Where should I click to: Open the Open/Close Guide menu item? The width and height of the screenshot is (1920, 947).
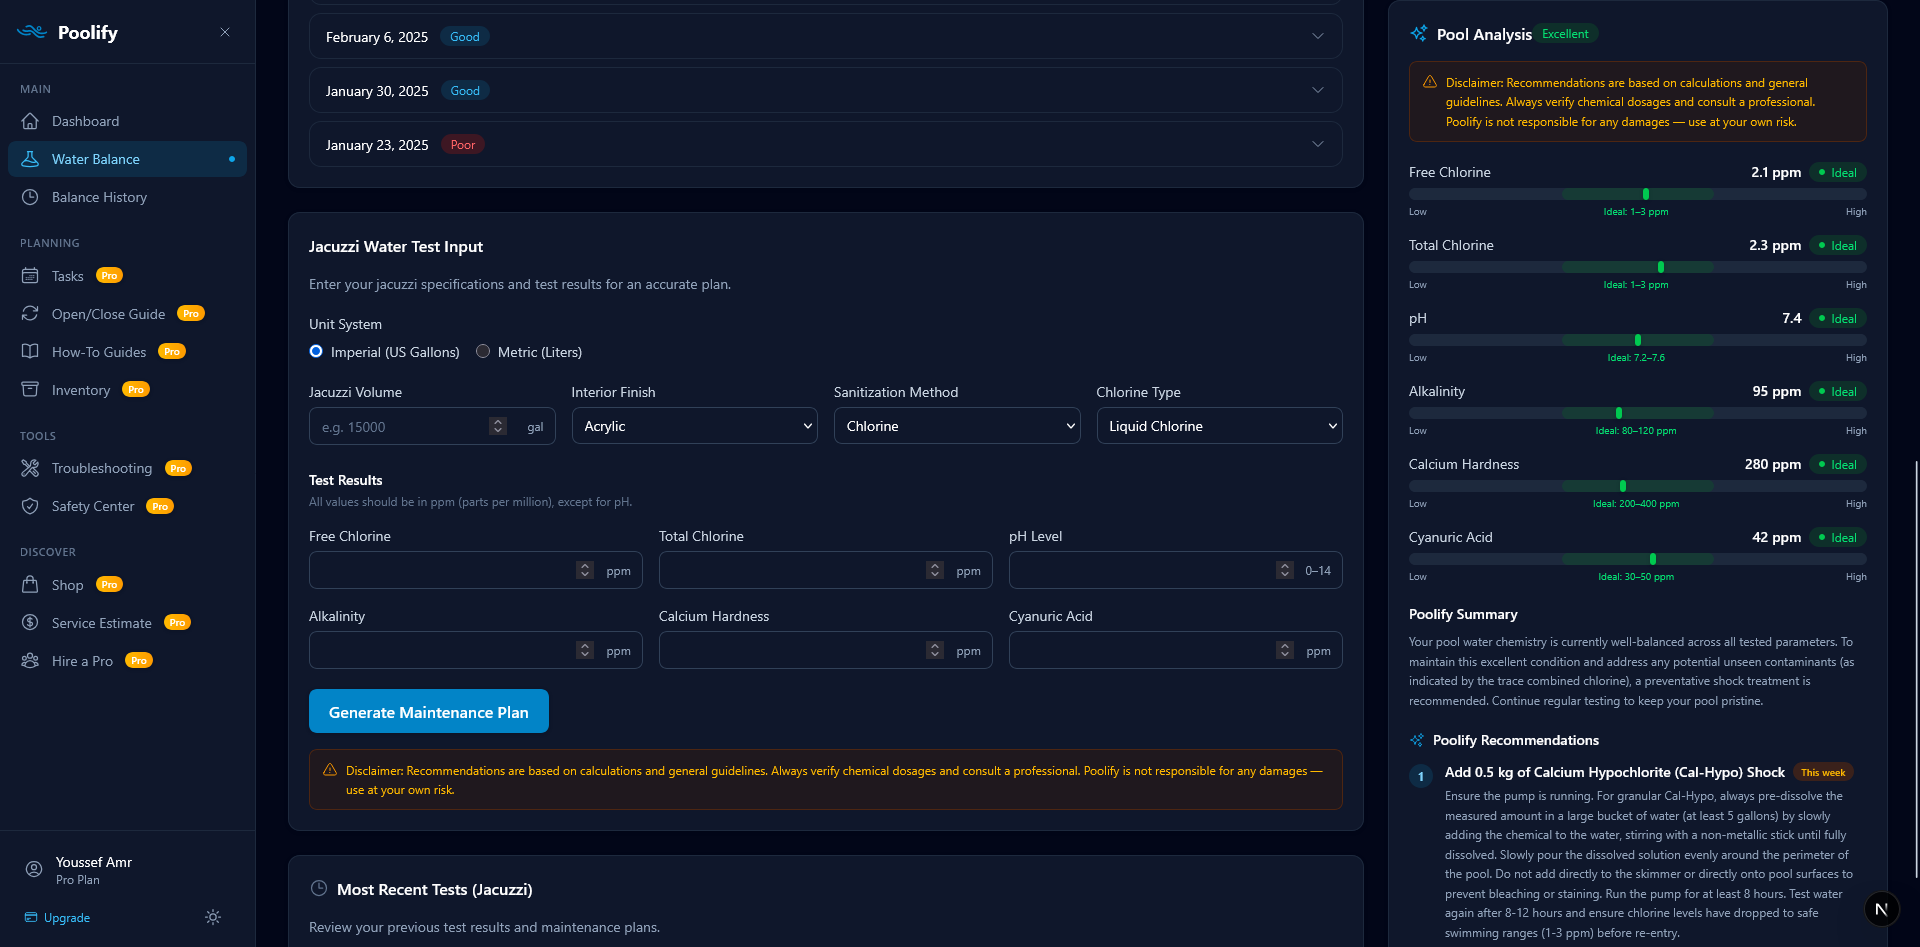pos(127,314)
